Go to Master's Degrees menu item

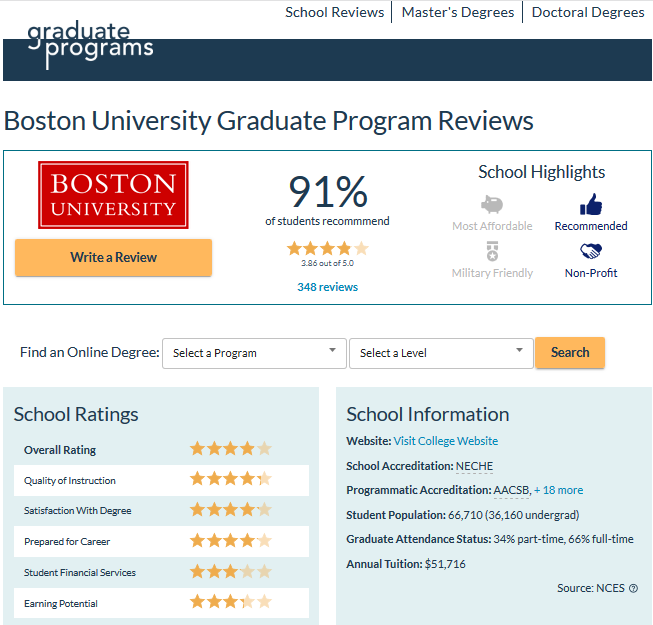(458, 12)
